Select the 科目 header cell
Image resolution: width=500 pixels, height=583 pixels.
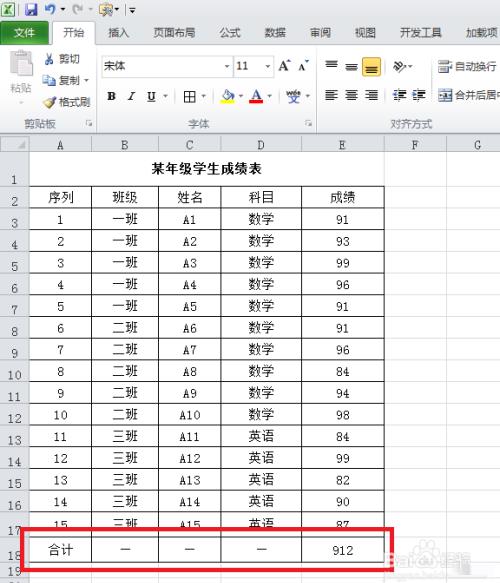tap(261, 197)
